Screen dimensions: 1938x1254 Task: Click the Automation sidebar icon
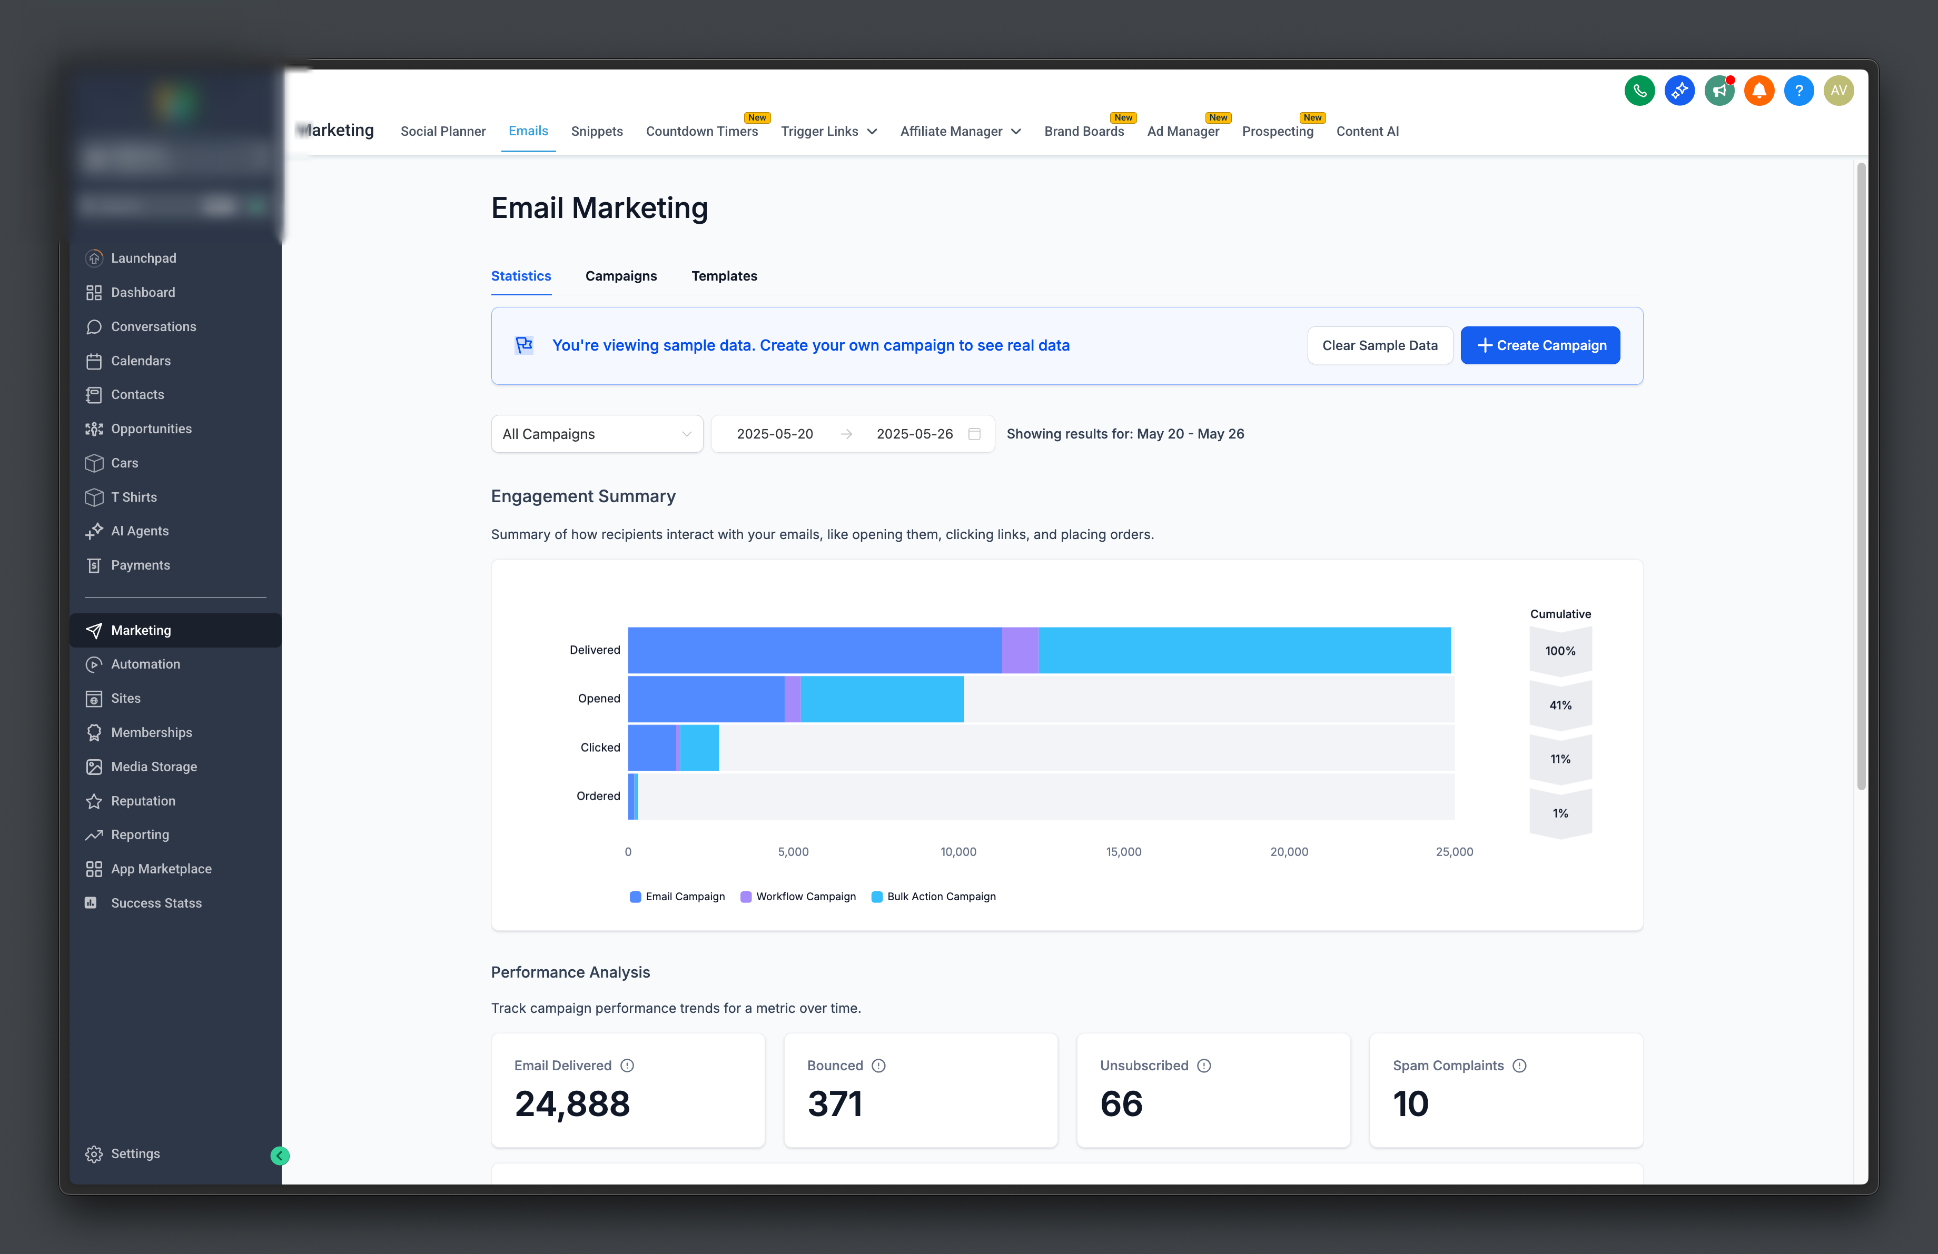click(x=94, y=664)
